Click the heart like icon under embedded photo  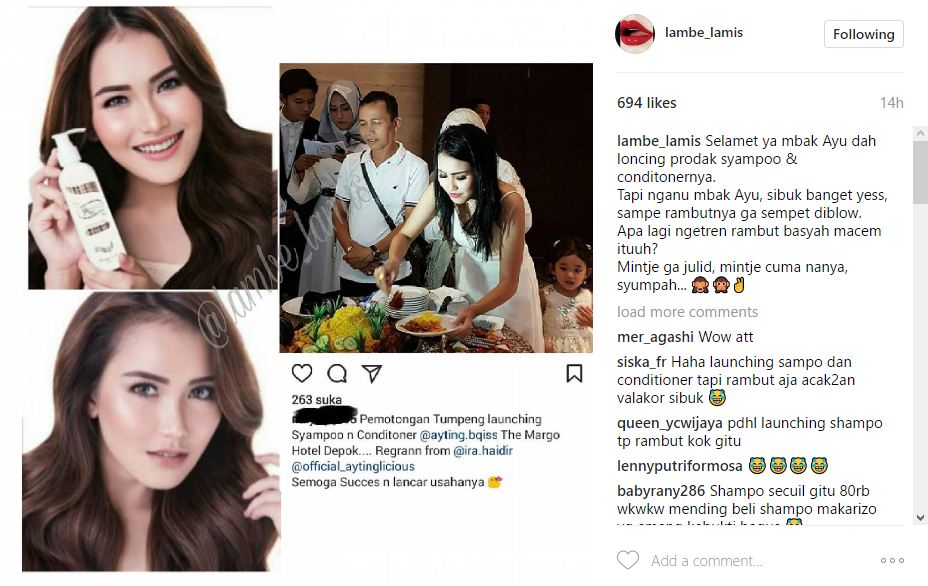point(302,374)
